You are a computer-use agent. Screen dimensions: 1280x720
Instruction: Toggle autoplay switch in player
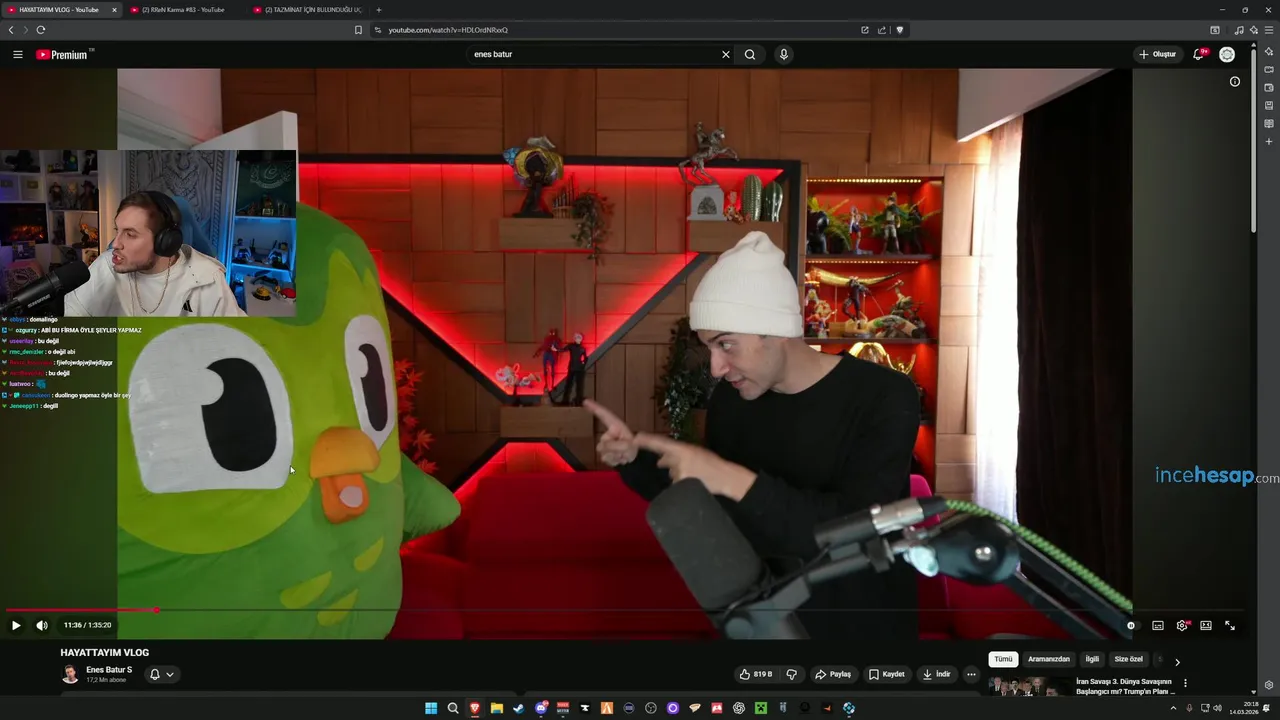(x=1131, y=625)
